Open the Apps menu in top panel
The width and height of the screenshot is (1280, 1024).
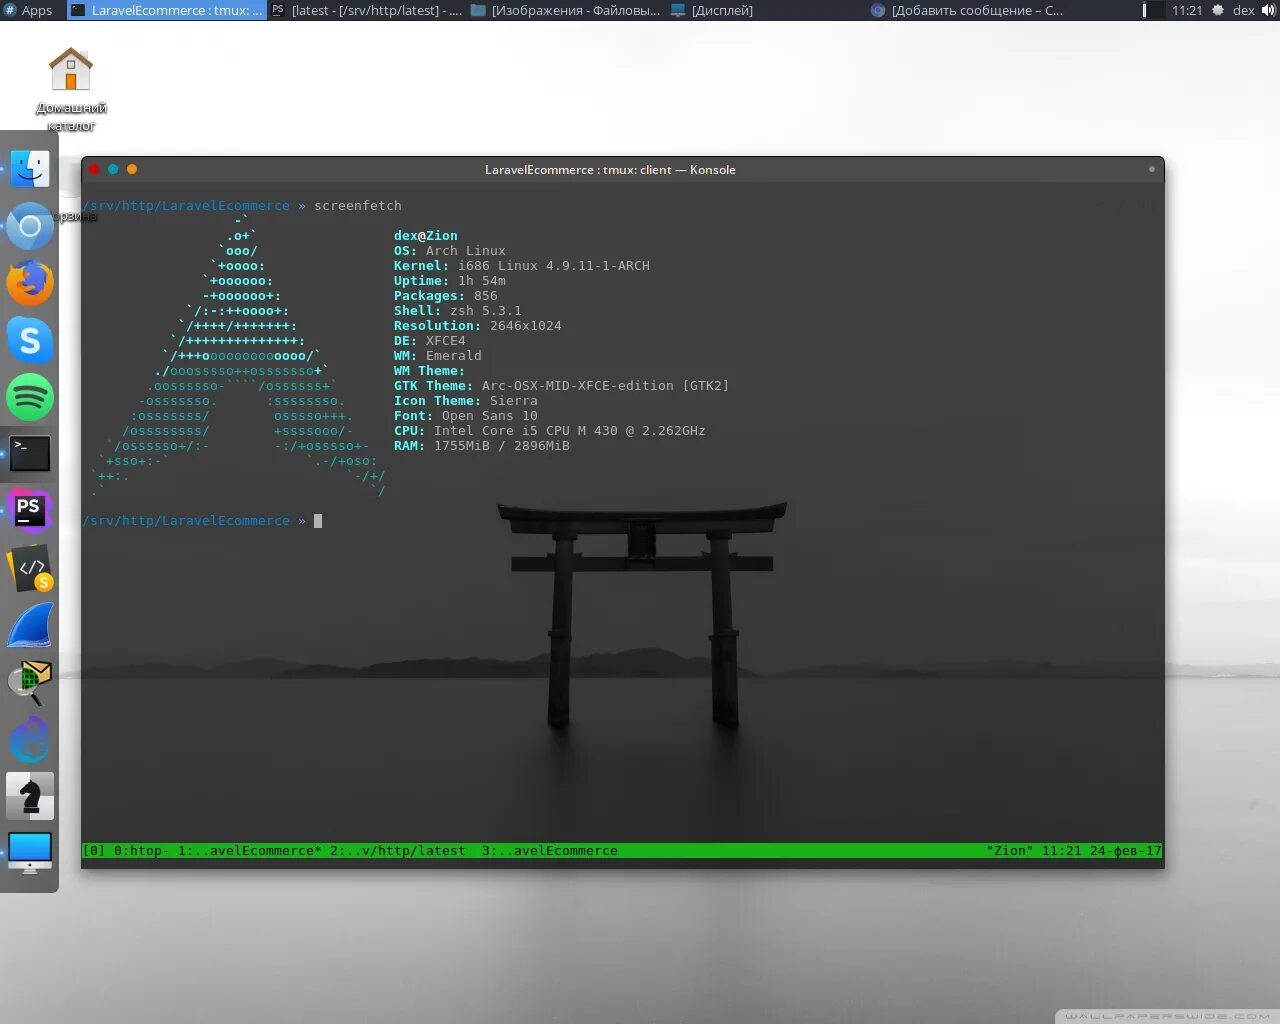click(29, 10)
